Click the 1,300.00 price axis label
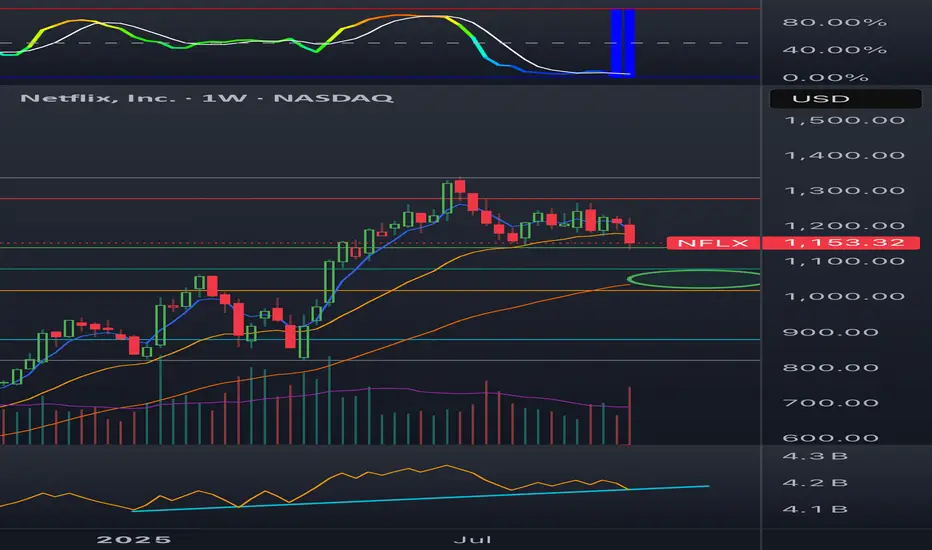 coord(845,191)
